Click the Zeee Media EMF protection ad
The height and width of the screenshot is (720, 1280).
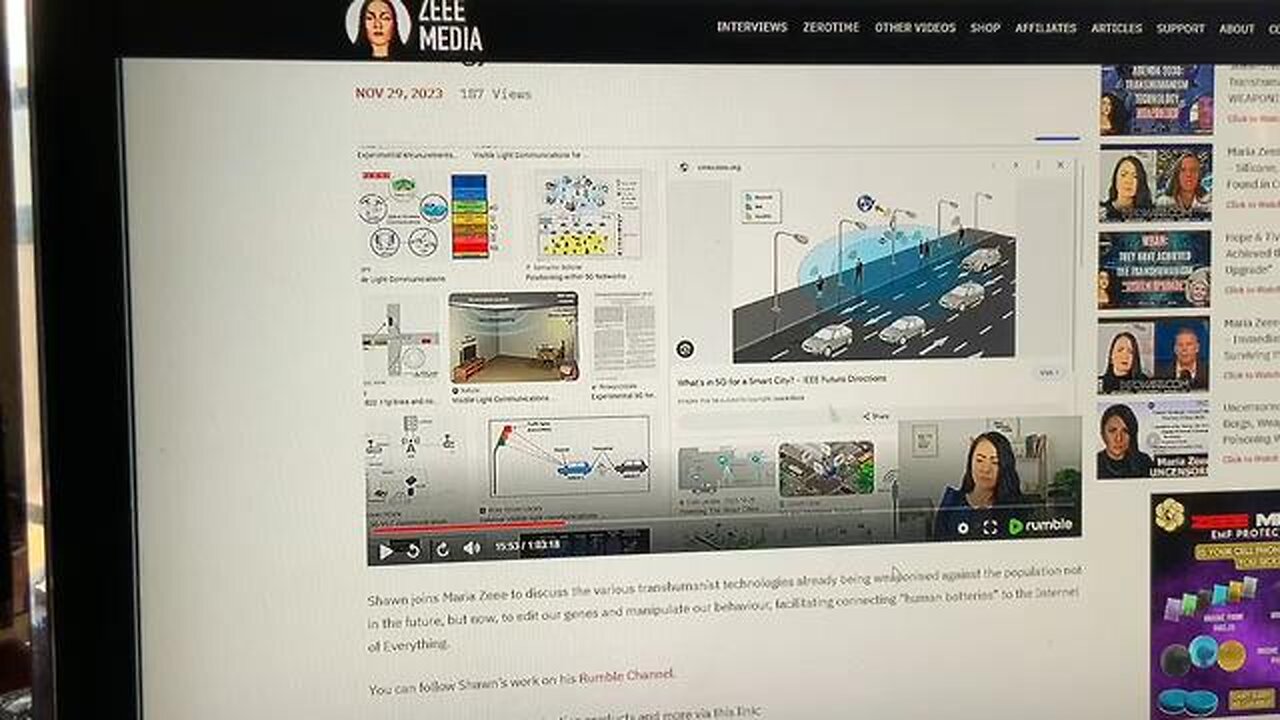pyautogui.click(x=1214, y=605)
